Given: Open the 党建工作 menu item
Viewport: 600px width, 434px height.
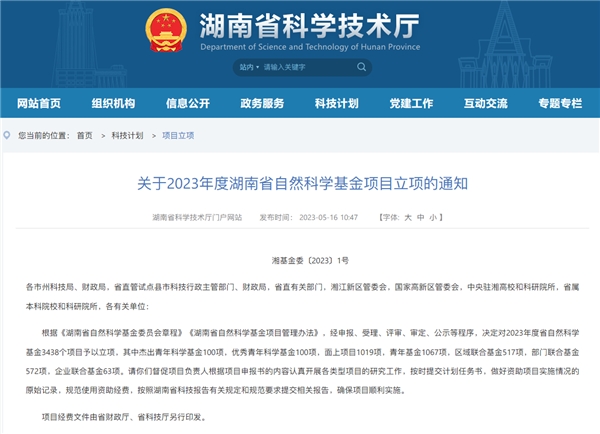Looking at the screenshot, I should [411, 103].
